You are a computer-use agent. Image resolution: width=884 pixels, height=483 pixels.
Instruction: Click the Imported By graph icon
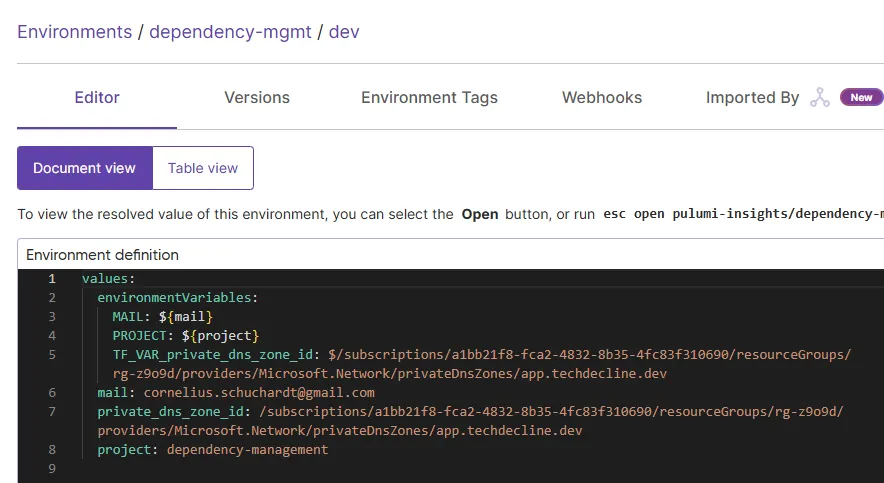[x=820, y=98]
